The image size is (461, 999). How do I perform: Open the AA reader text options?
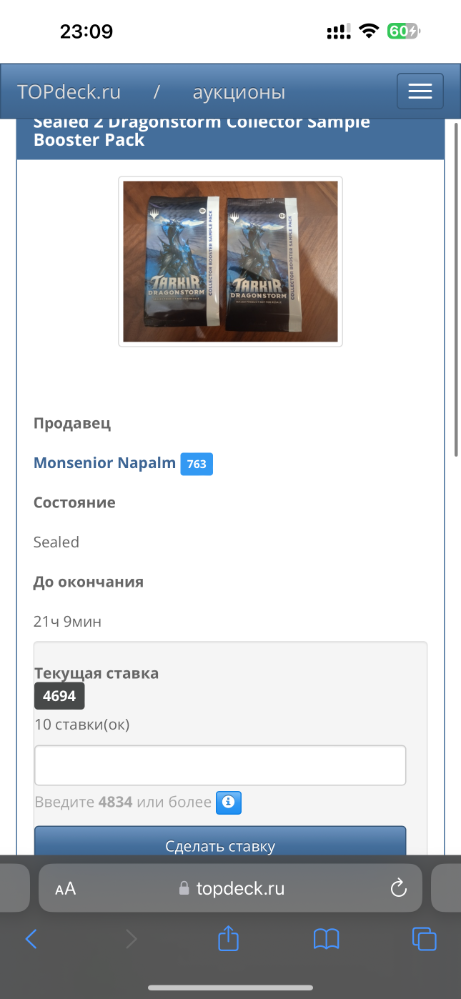[66, 889]
